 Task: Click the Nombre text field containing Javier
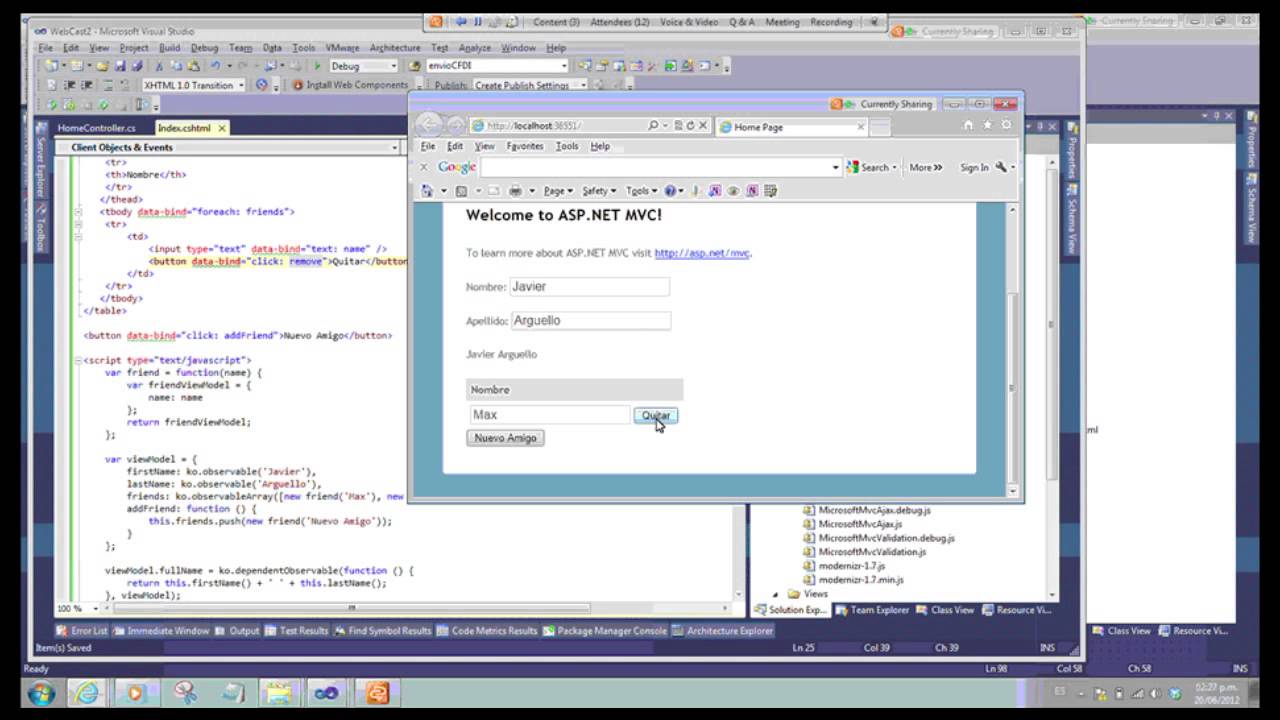point(589,287)
